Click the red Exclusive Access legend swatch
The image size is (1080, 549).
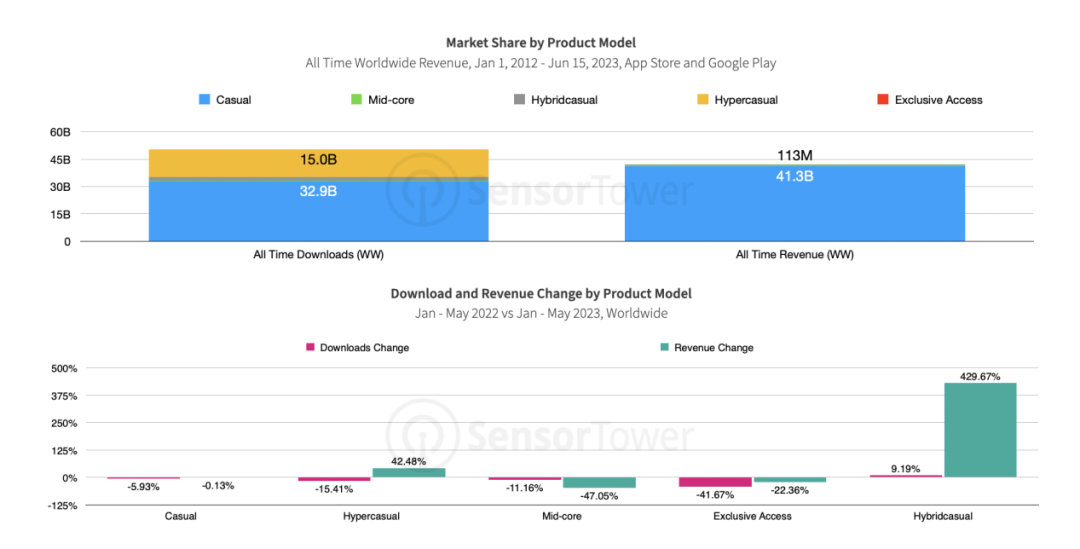tap(883, 99)
